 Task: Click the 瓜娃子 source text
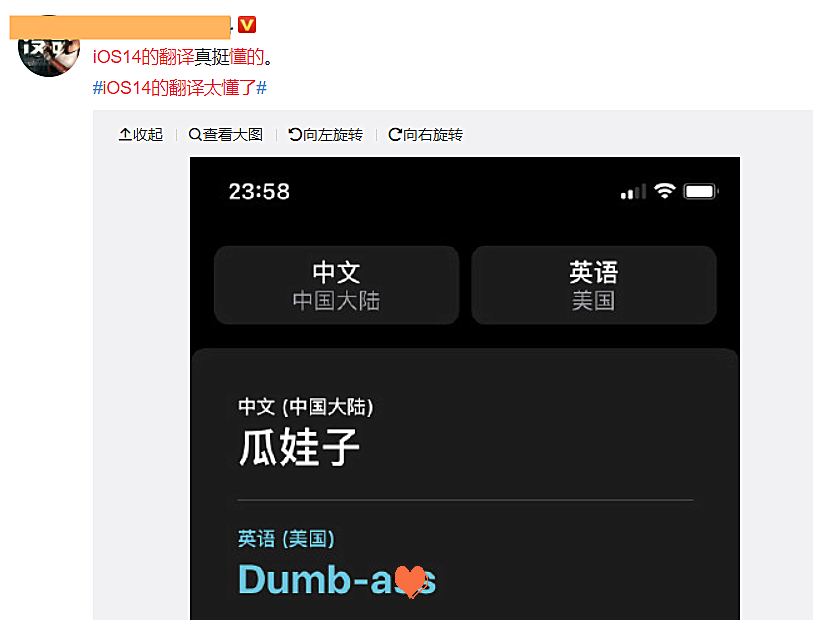pos(299,447)
